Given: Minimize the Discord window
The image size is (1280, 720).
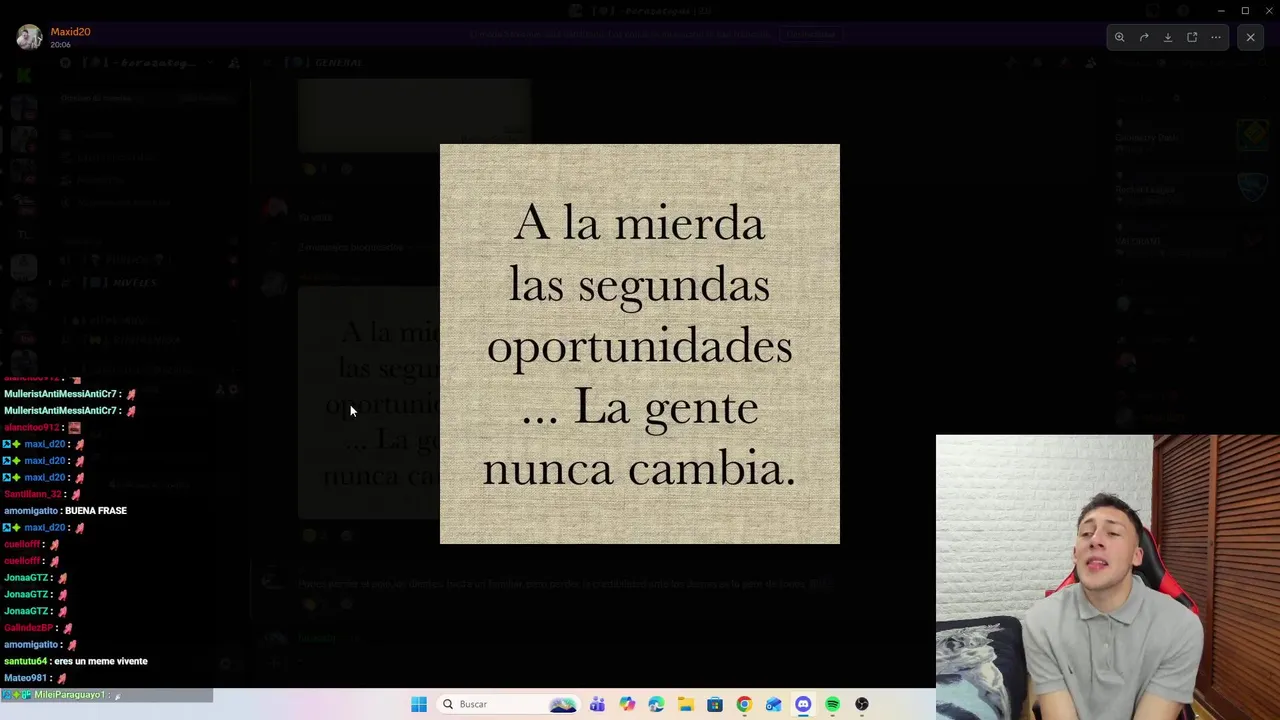Looking at the screenshot, I should [x=1221, y=11].
